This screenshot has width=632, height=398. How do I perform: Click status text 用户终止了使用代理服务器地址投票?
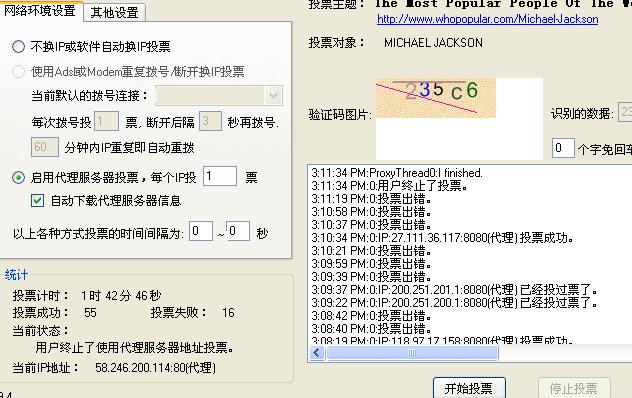click(x=135, y=347)
